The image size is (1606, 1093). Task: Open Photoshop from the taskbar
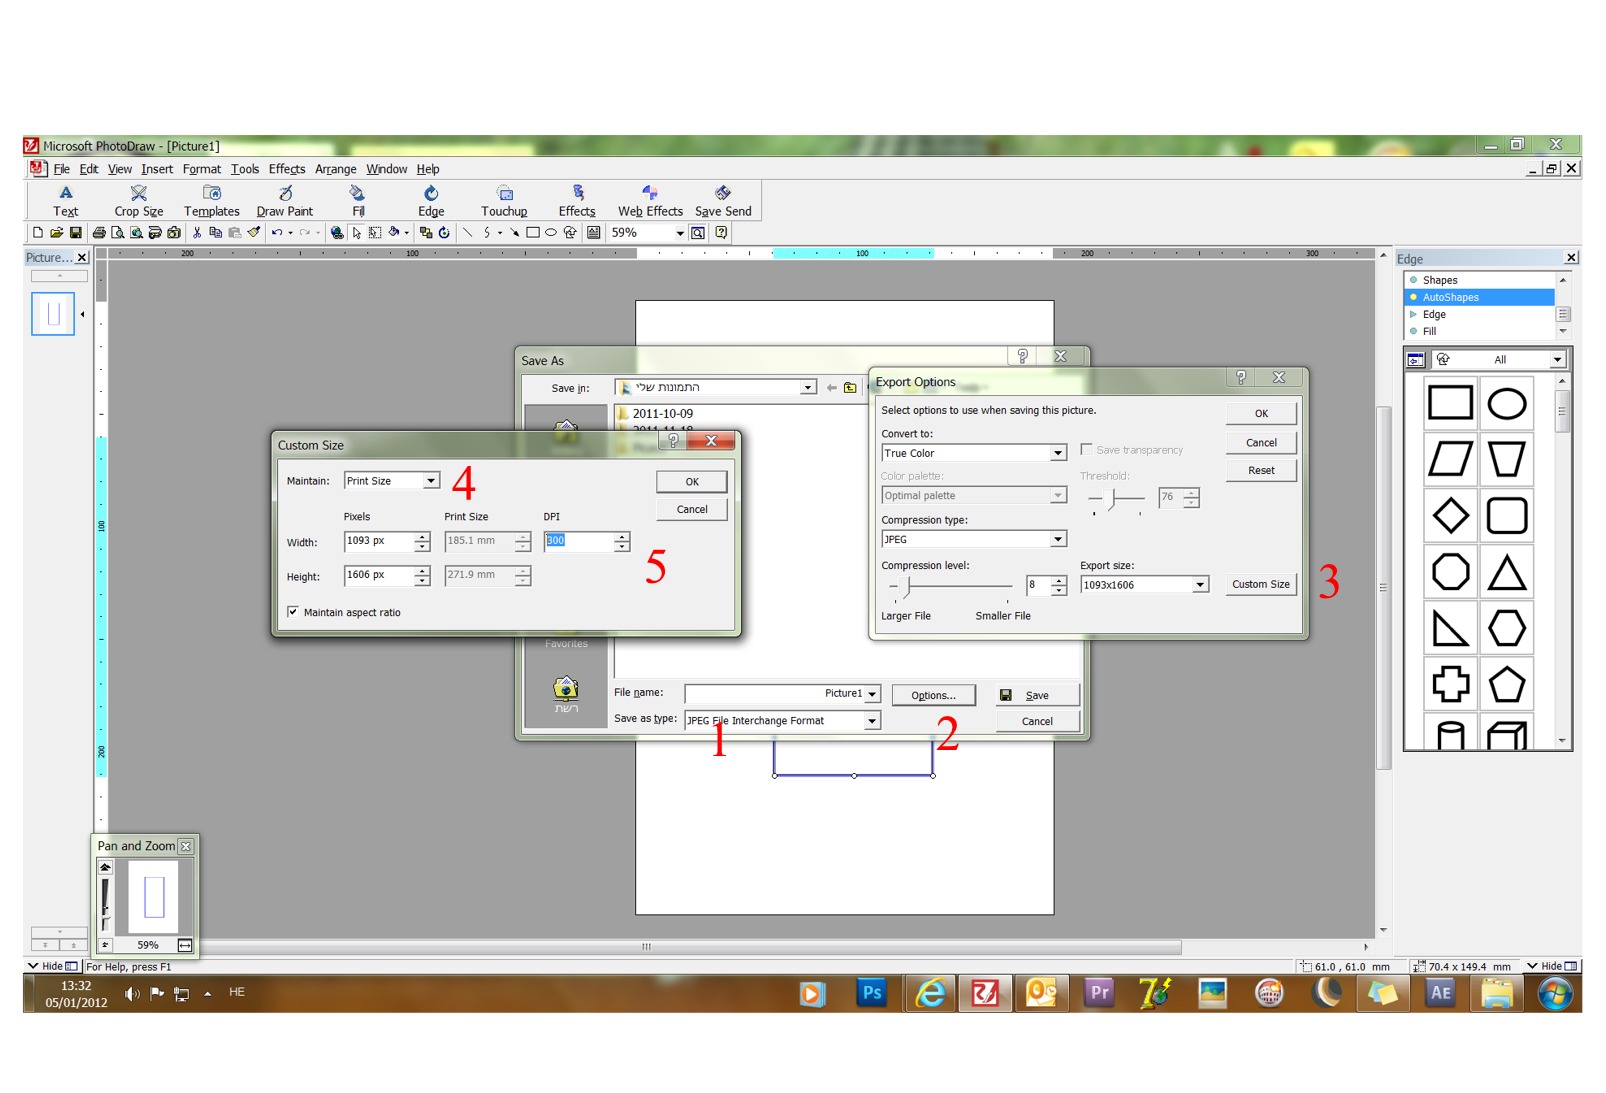[x=872, y=993]
